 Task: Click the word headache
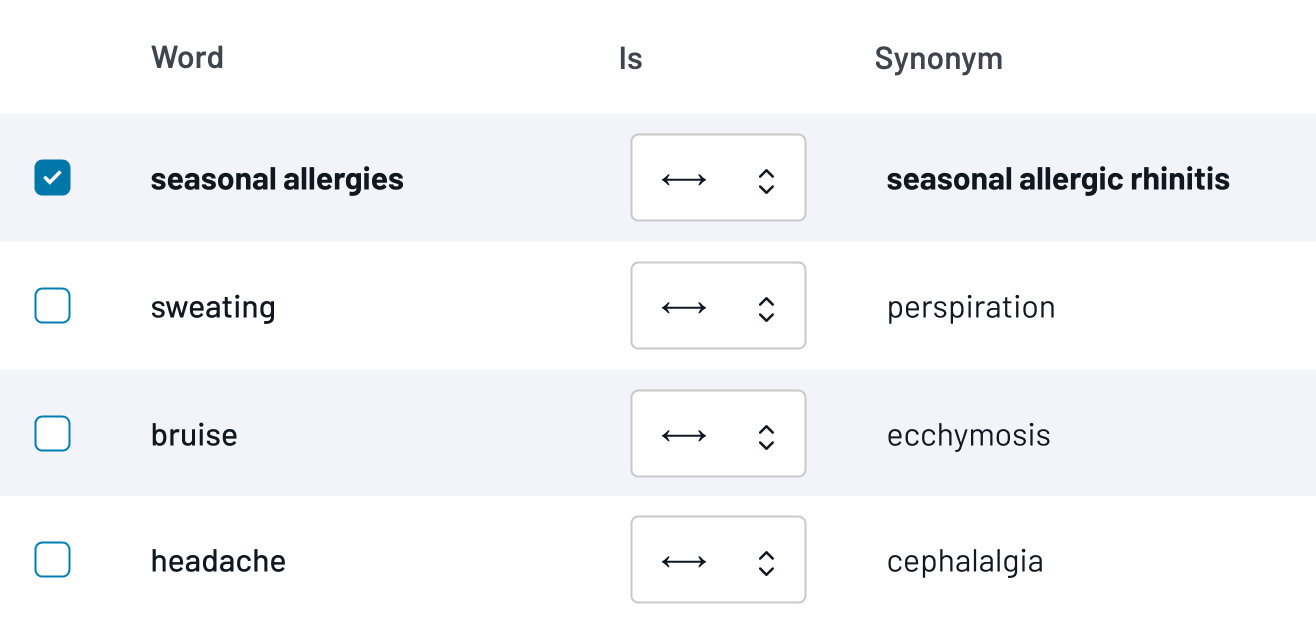tap(218, 561)
